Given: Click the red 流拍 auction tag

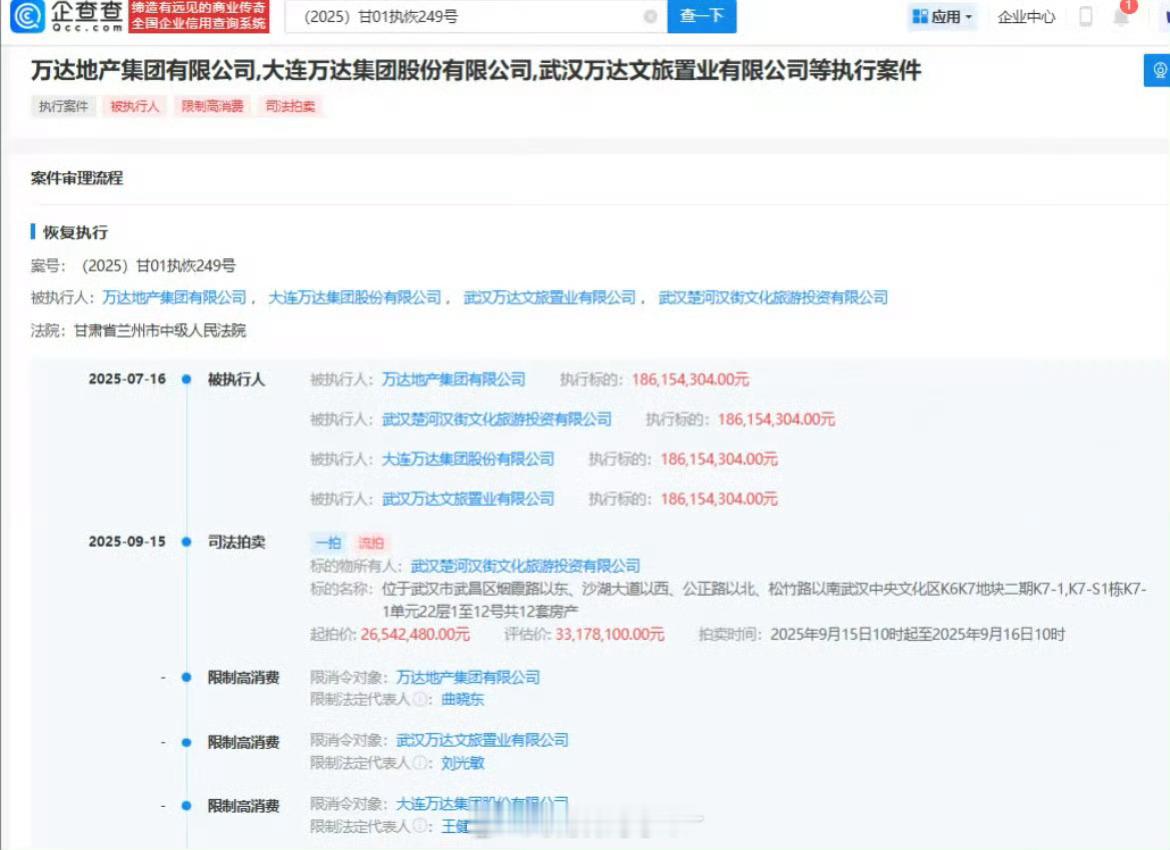Looking at the screenshot, I should pos(371,543).
